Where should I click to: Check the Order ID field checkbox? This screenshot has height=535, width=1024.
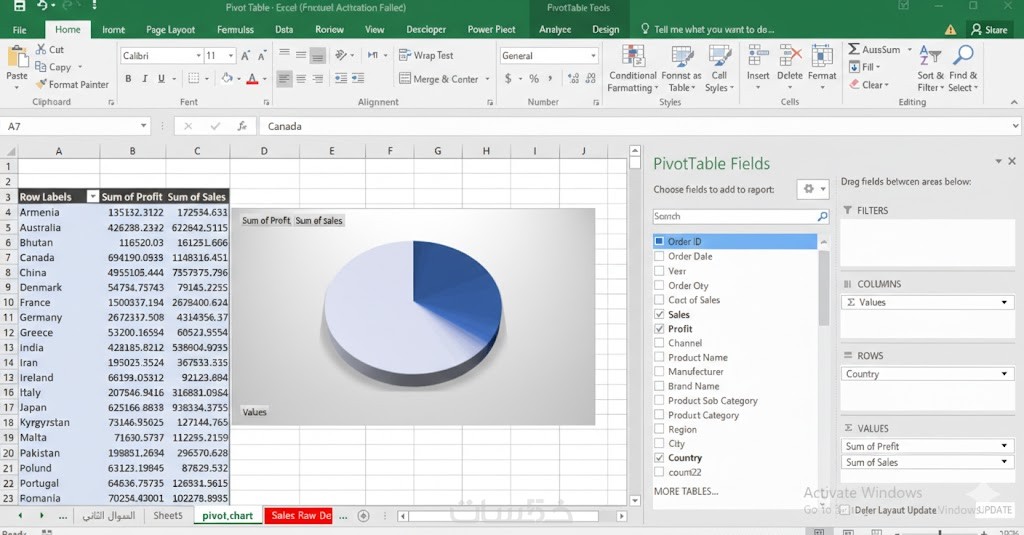point(659,242)
